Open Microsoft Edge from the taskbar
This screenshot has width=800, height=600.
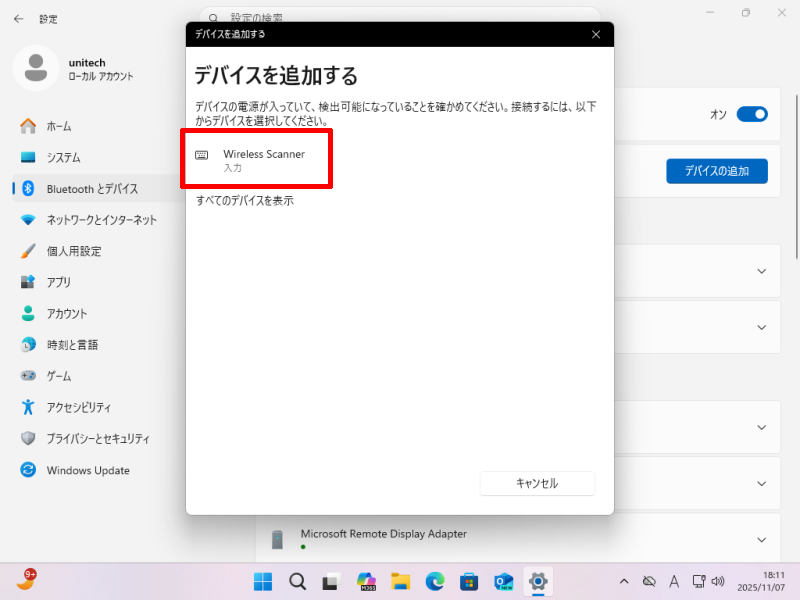coord(434,581)
